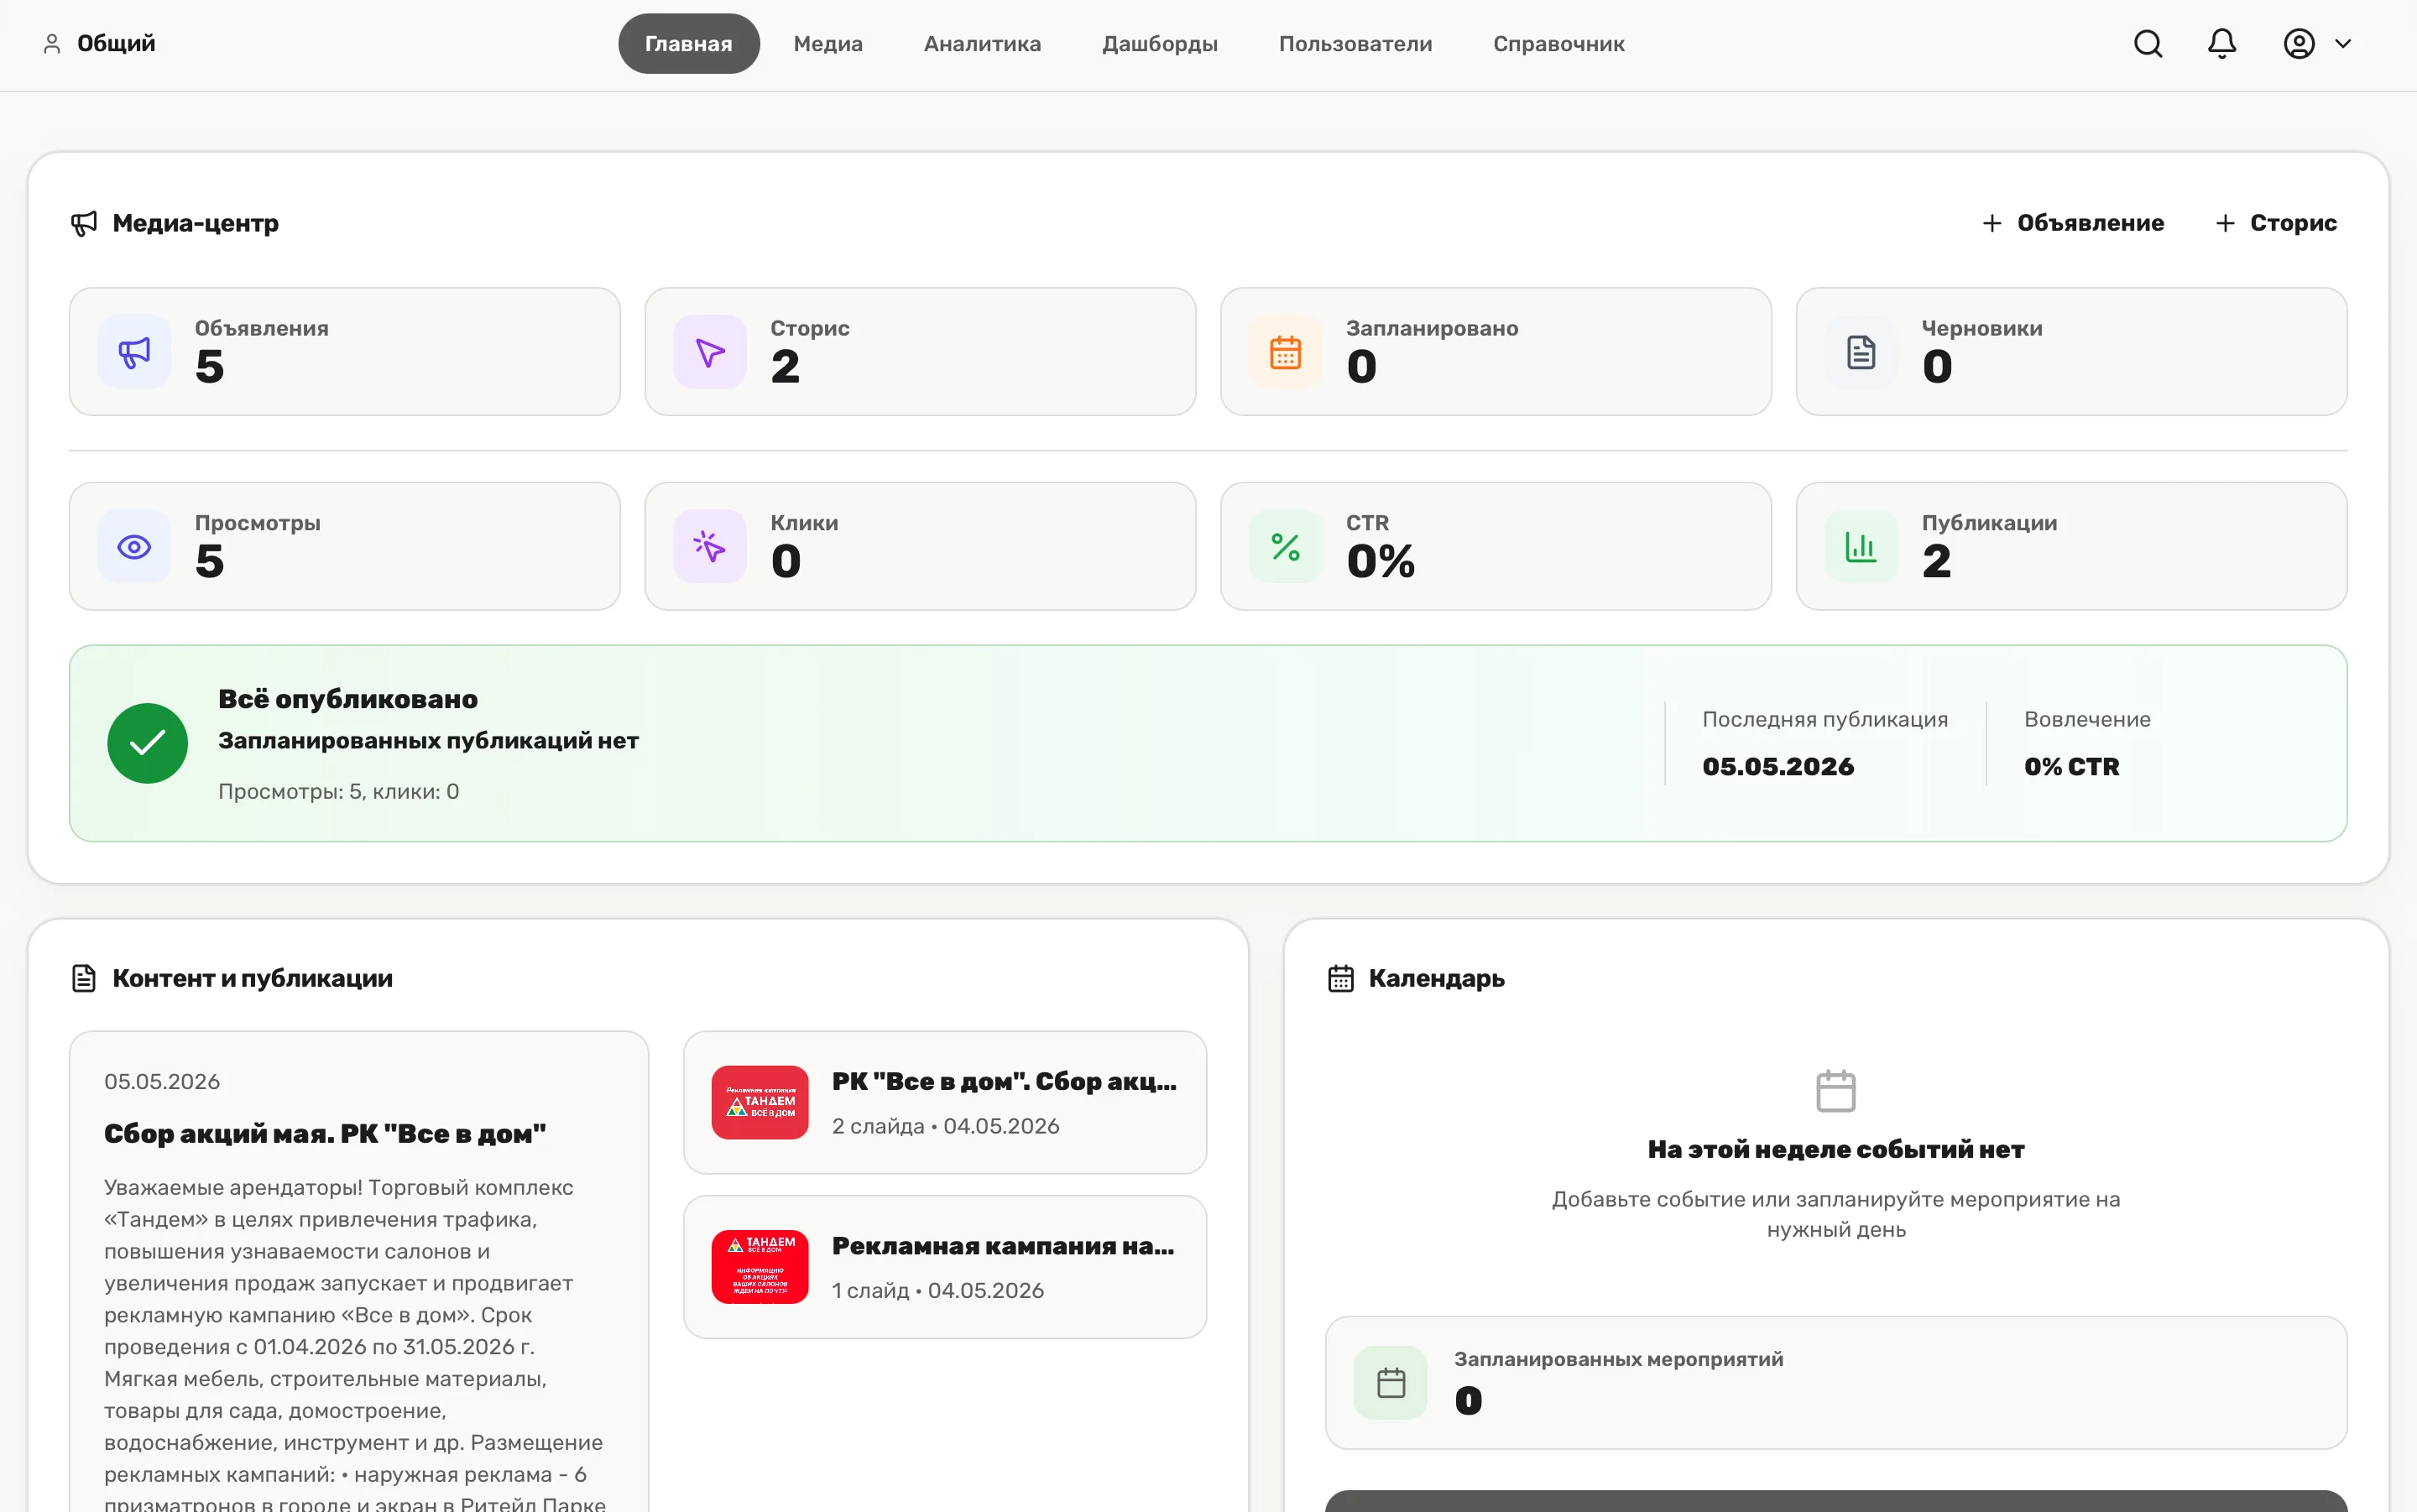Switch to the Медиа tab
Viewport: 2417px width, 1512px height.
[x=828, y=44]
